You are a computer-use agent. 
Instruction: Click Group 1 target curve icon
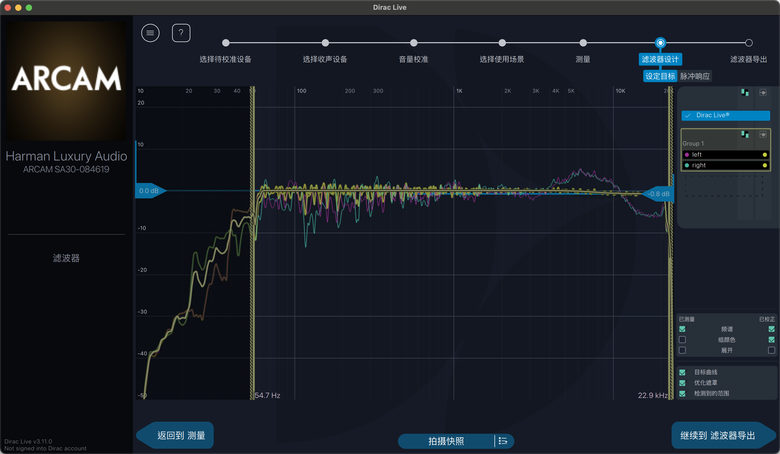pyautogui.click(x=763, y=134)
